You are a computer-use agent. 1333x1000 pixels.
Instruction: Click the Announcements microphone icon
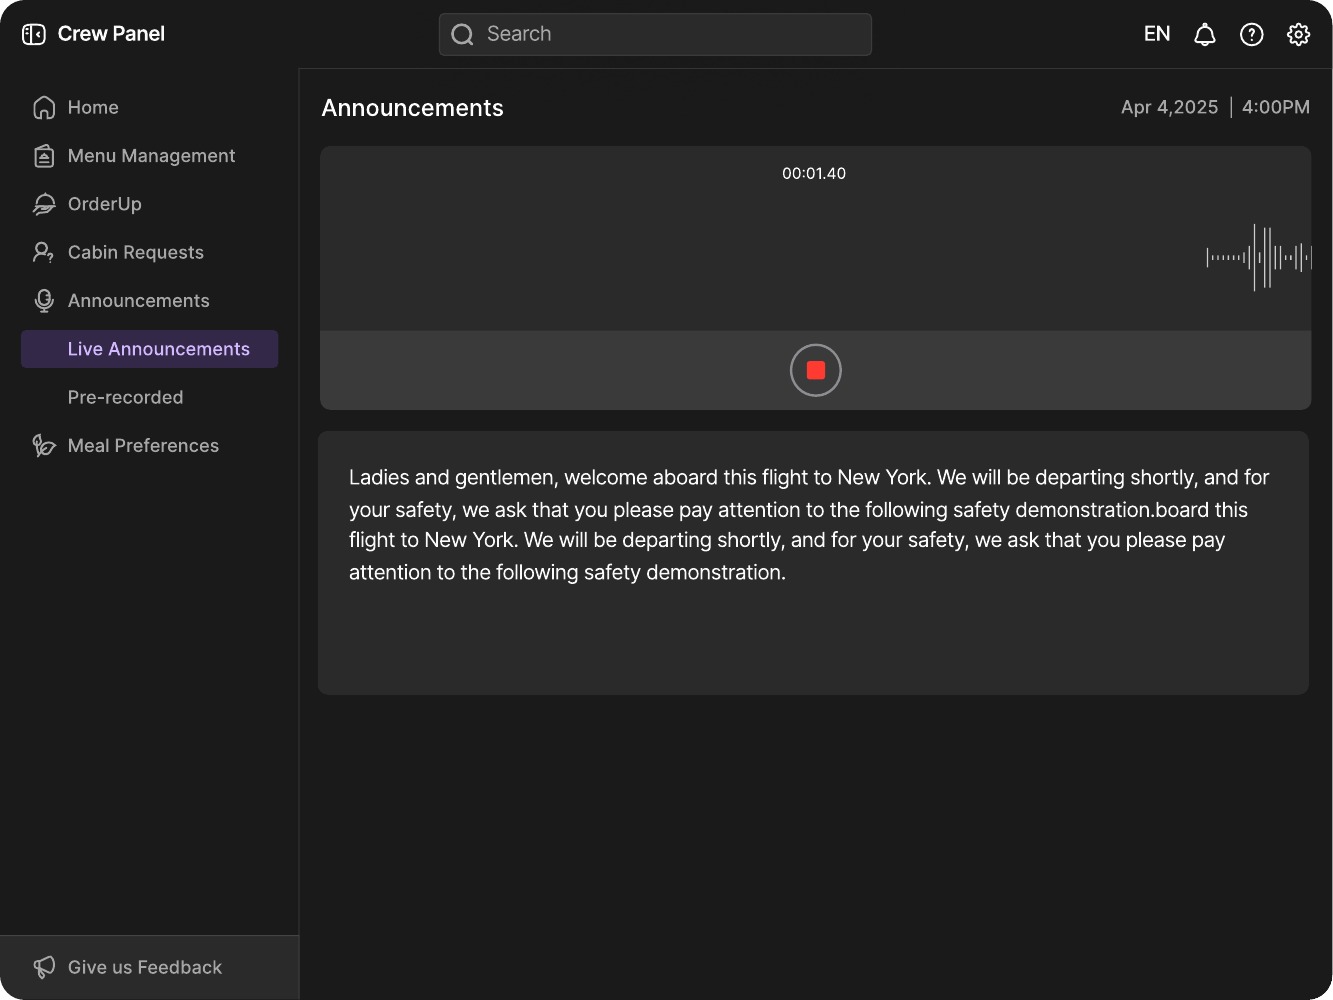tap(44, 301)
